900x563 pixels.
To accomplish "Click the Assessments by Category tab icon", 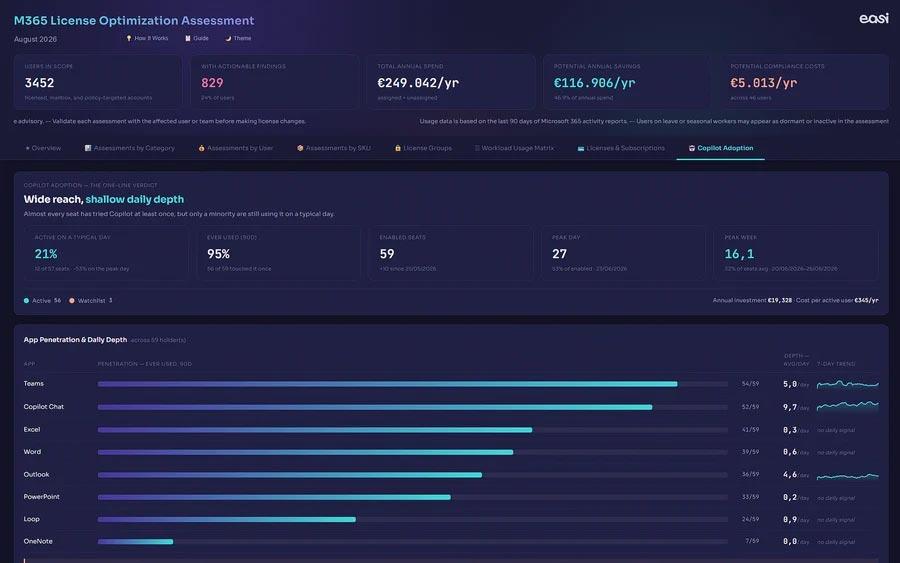I will pyautogui.click(x=88, y=148).
